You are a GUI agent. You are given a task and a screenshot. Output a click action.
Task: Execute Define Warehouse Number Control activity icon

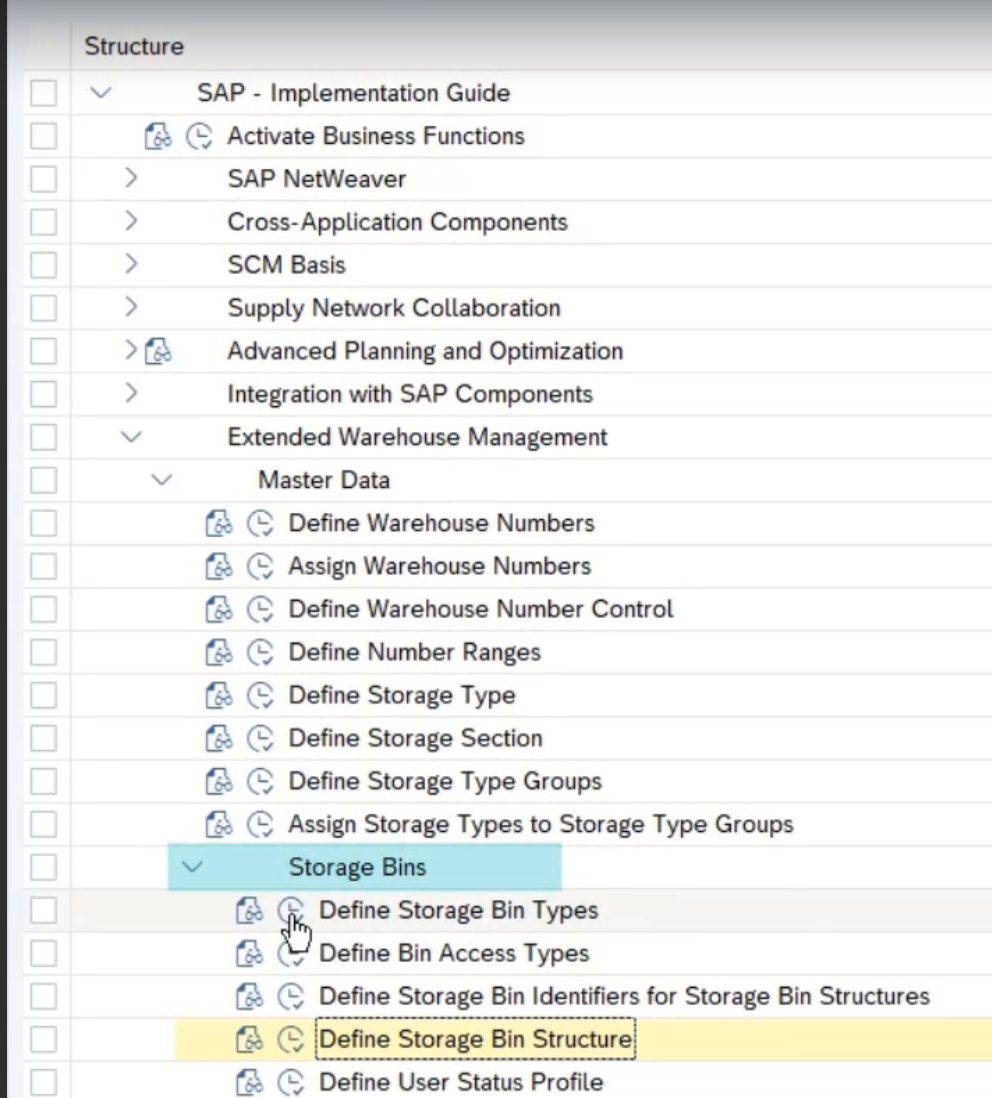[260, 609]
